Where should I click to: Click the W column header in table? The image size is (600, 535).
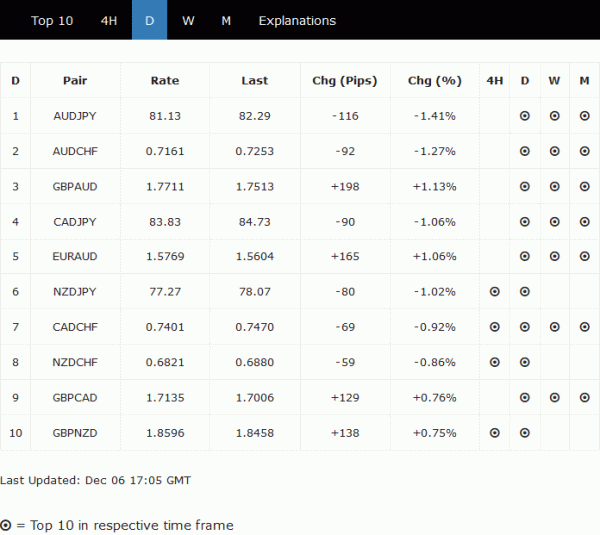tap(554, 80)
